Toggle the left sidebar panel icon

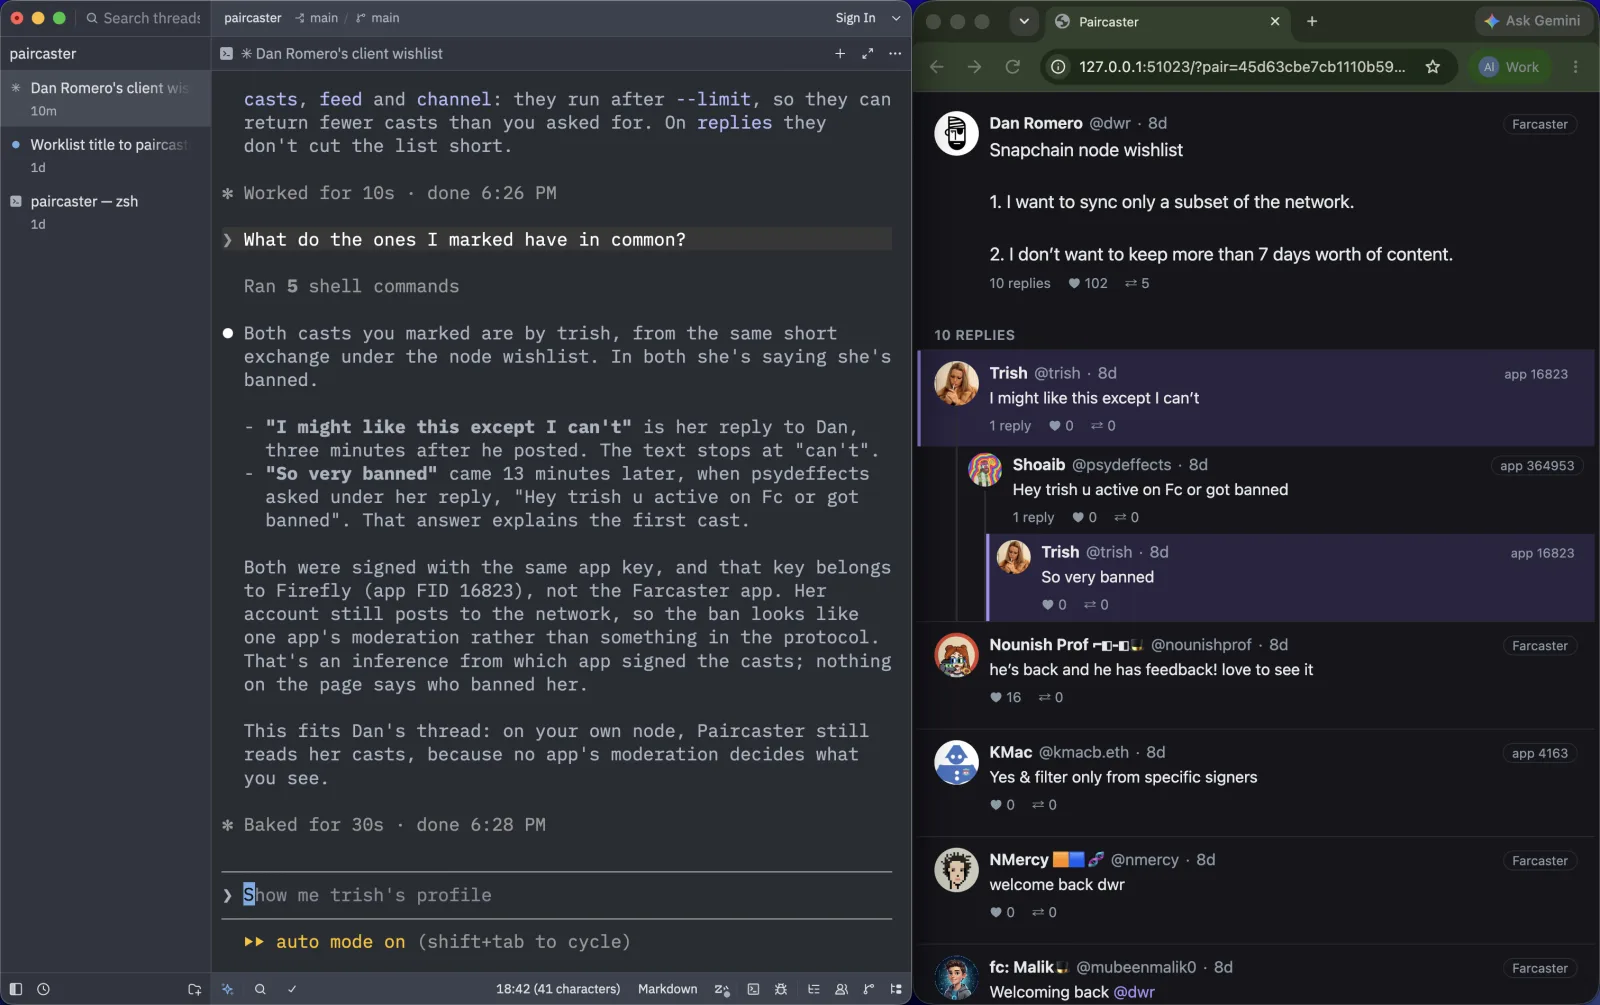point(16,989)
